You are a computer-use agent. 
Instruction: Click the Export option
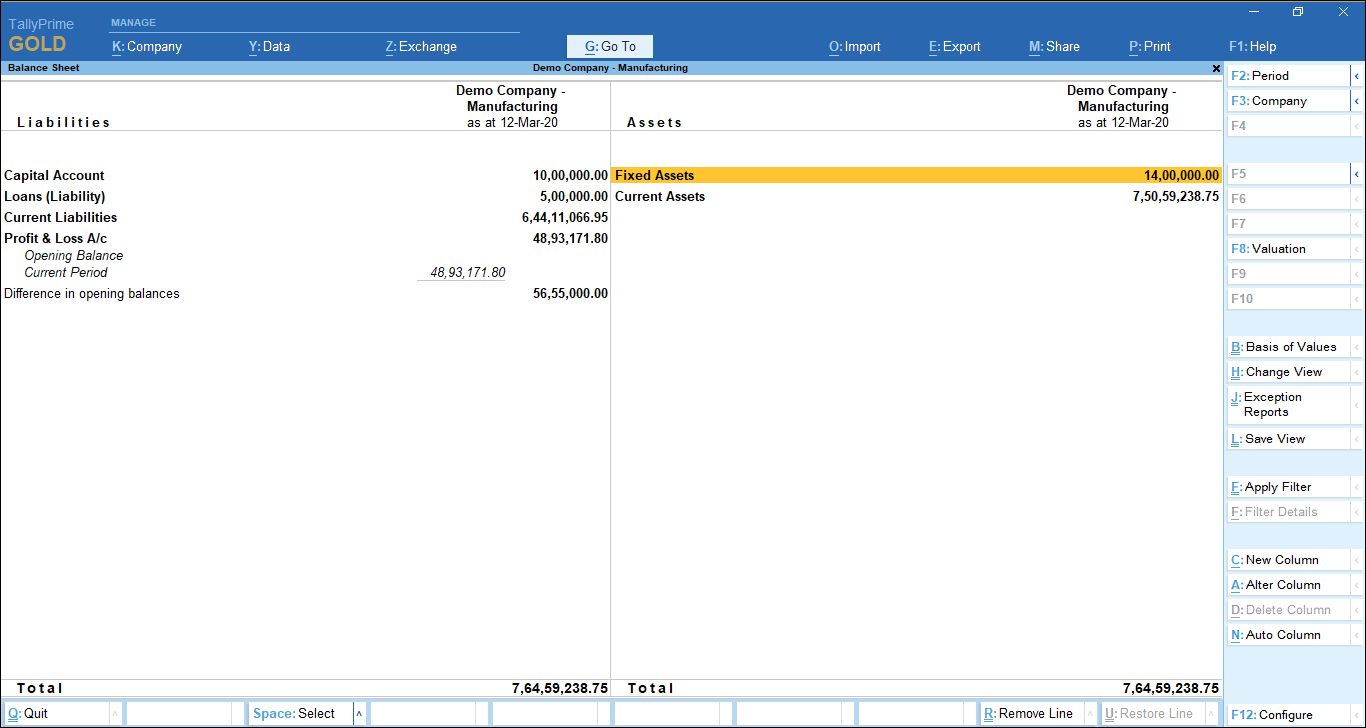[953, 46]
